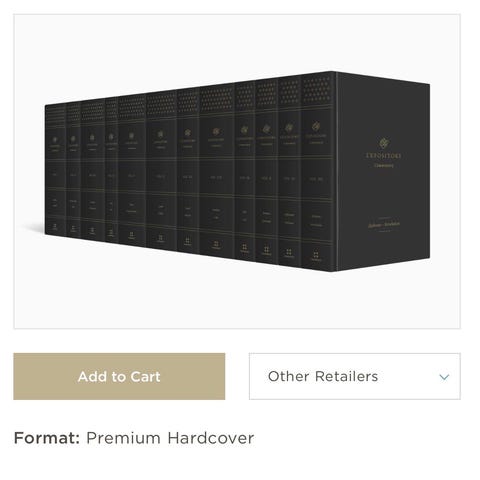
Task: Open the Other Retailers dropdown
Action: (355, 376)
